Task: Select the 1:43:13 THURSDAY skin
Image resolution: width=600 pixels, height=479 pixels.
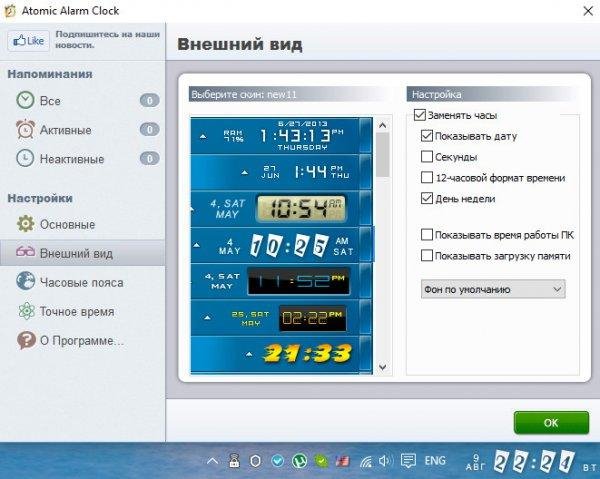Action: click(x=281, y=135)
